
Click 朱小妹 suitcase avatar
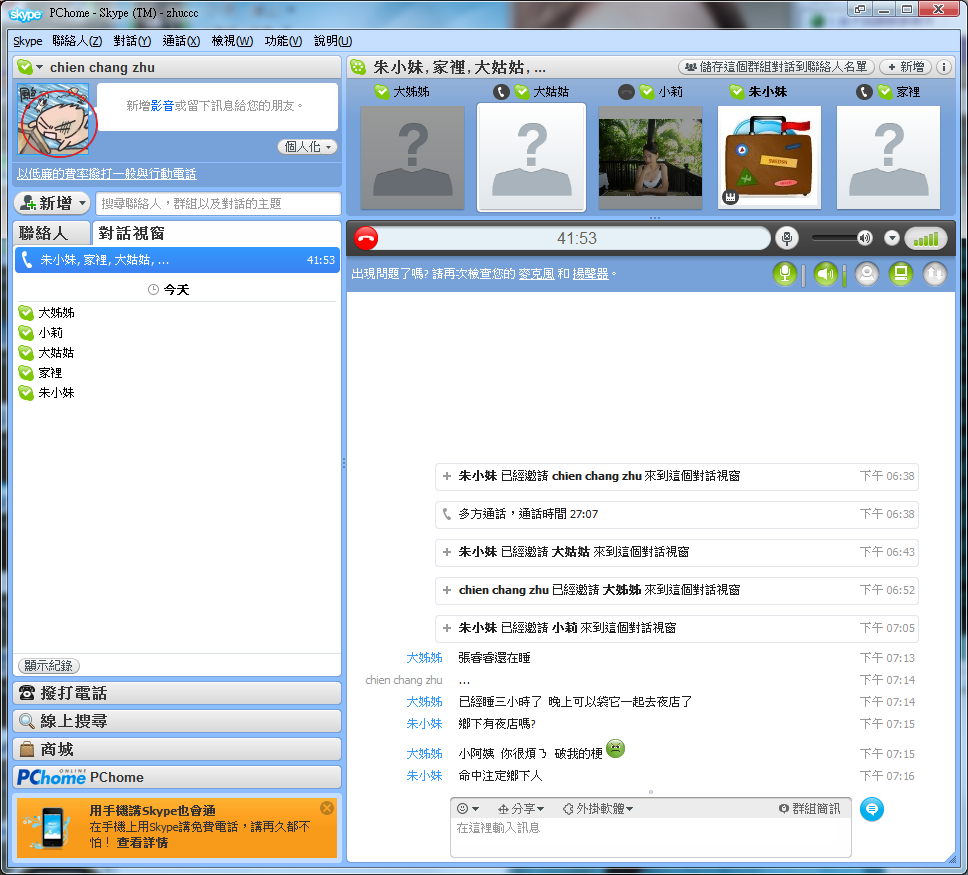[x=769, y=157]
